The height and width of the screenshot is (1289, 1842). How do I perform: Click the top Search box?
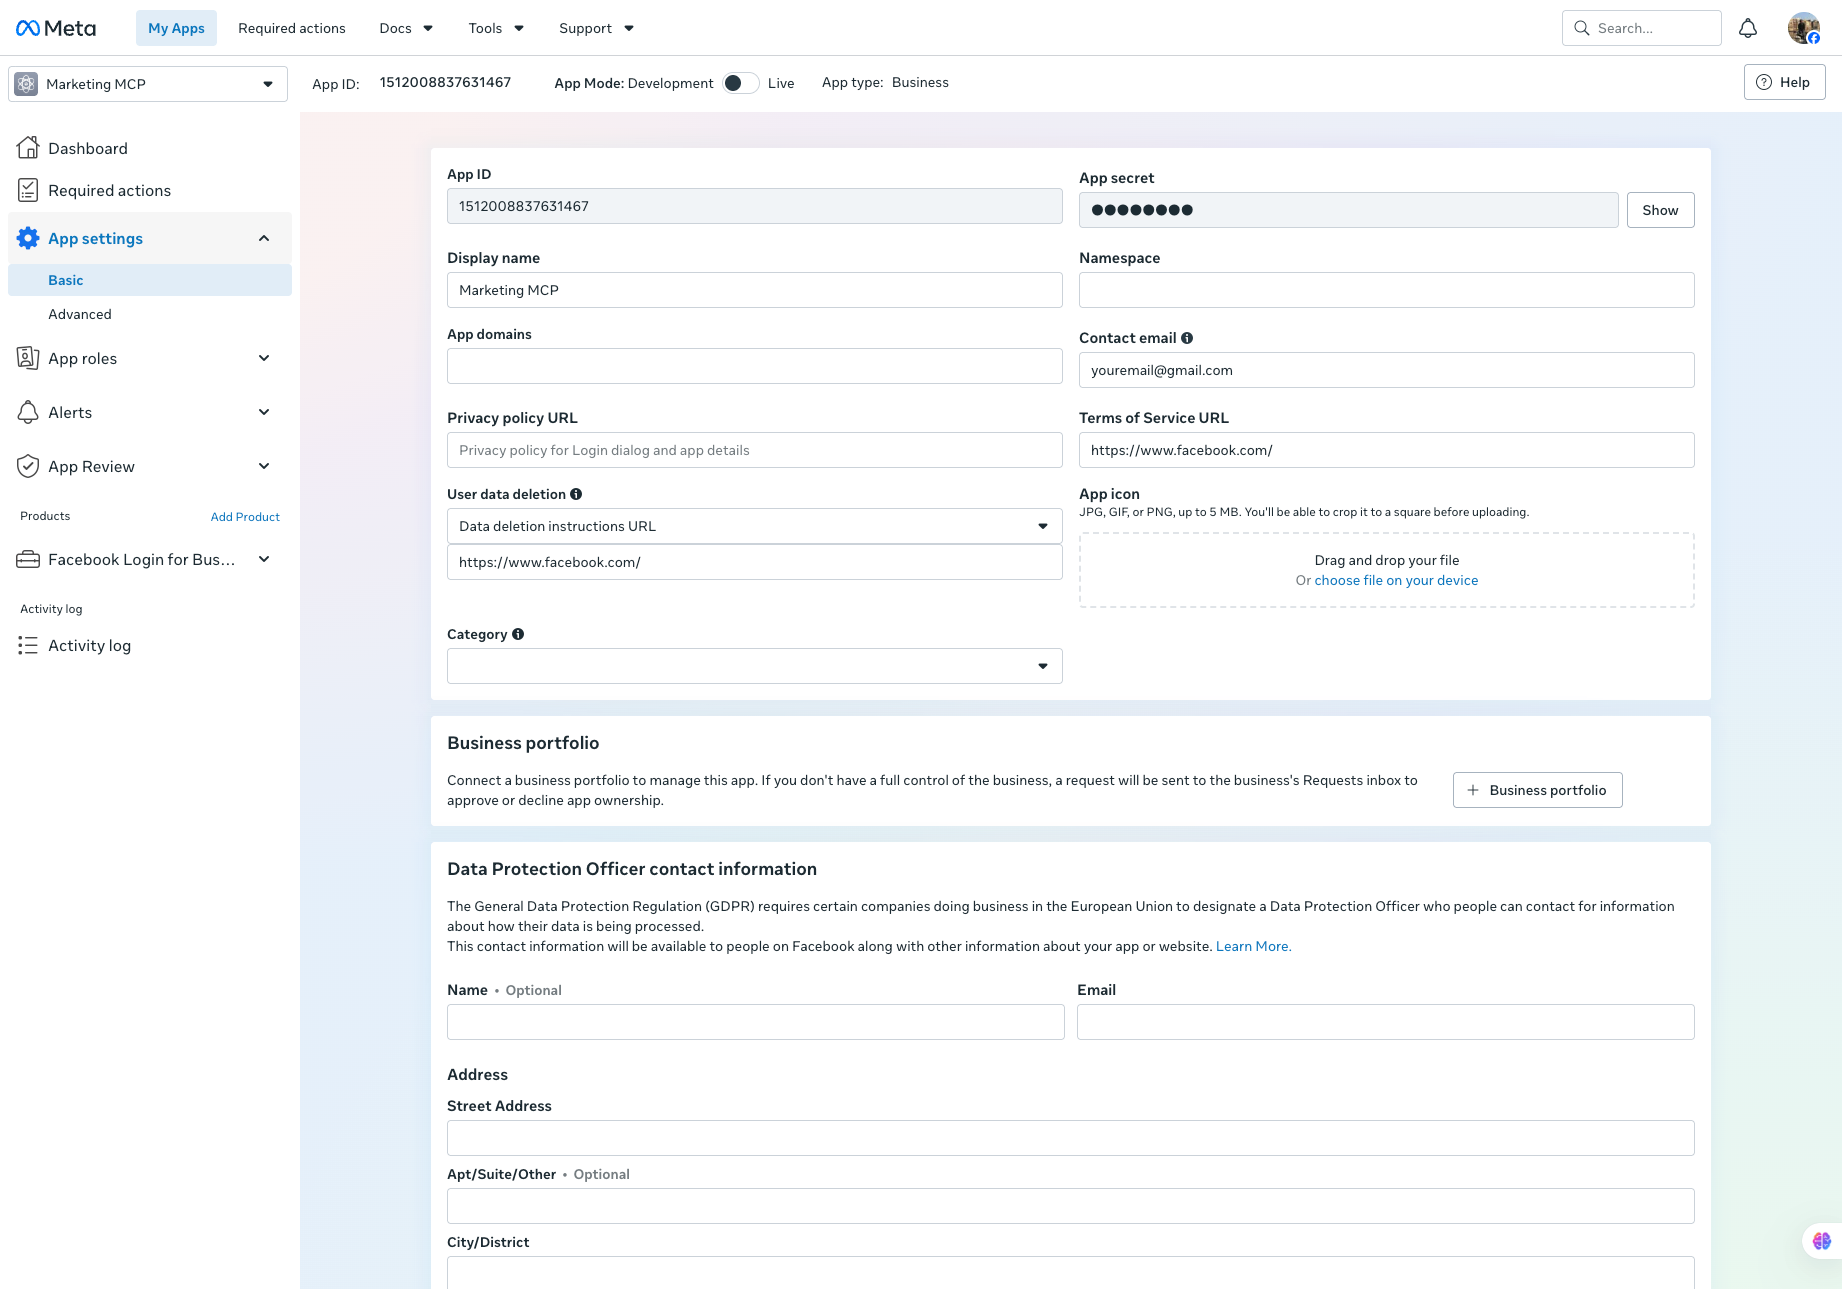point(1642,28)
